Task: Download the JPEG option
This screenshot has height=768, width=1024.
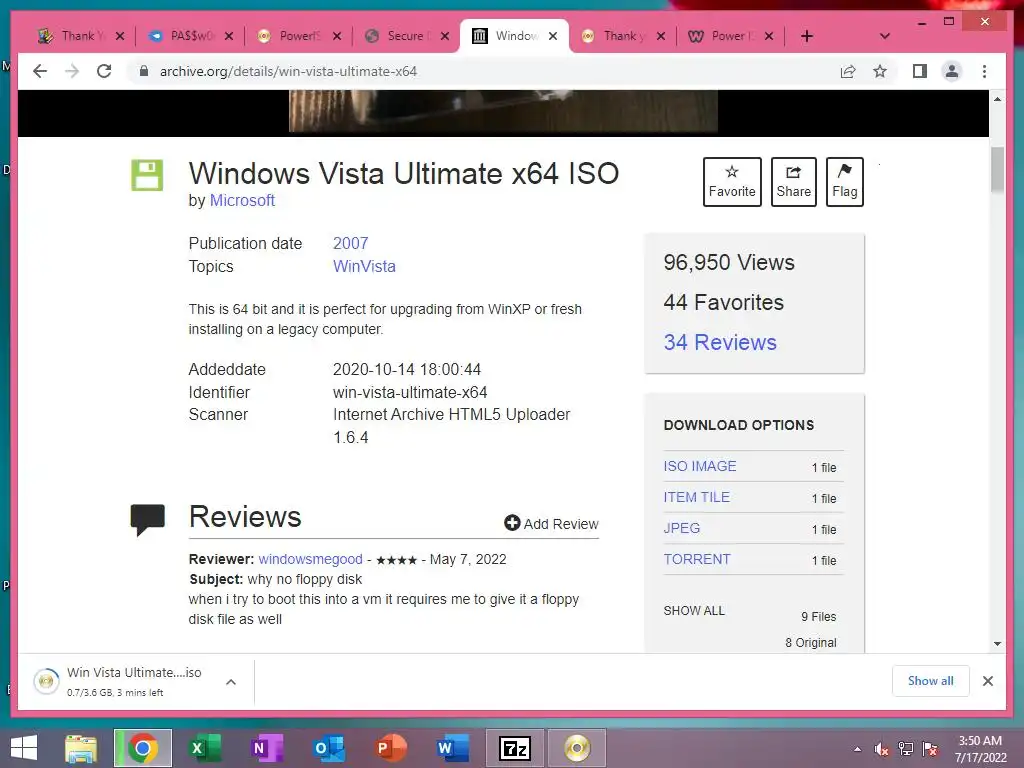Action: click(682, 528)
